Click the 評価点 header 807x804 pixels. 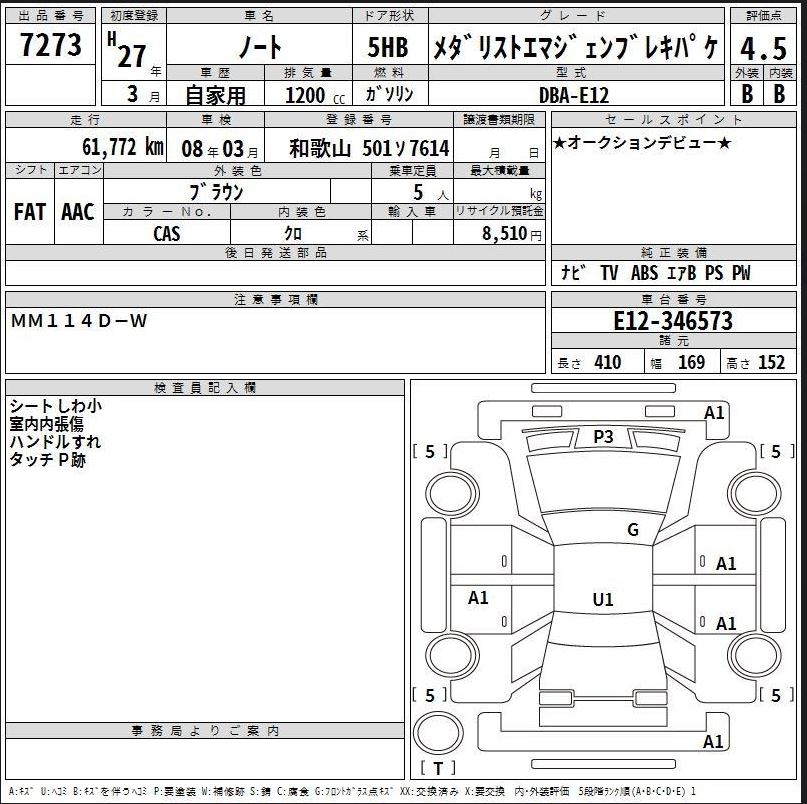click(x=764, y=16)
